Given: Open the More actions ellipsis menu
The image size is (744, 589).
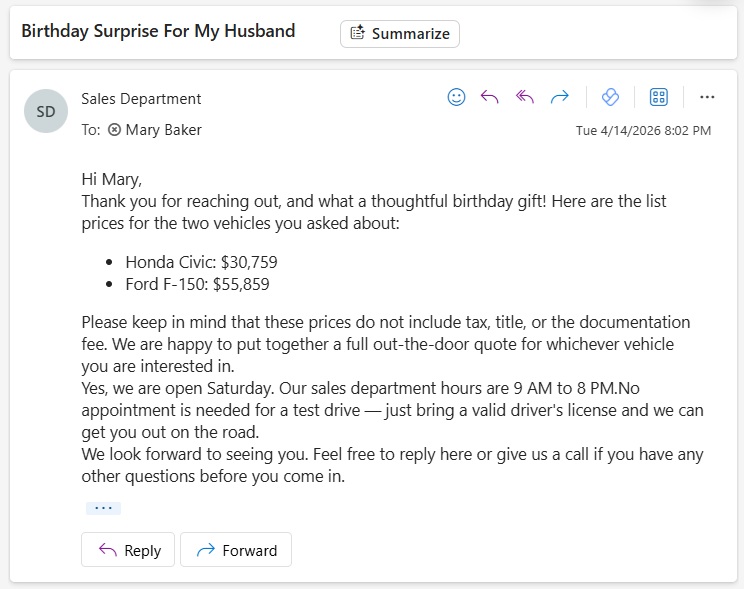Looking at the screenshot, I should click(x=707, y=97).
